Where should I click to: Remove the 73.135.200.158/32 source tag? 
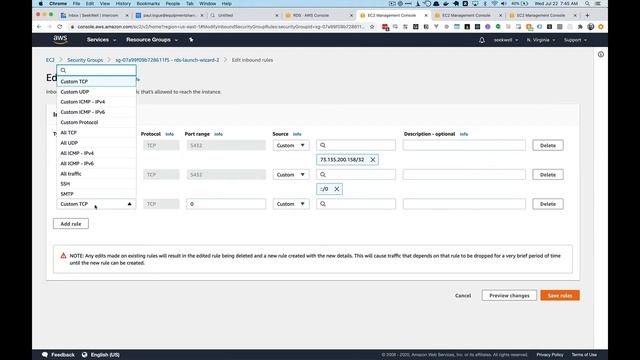click(x=373, y=160)
